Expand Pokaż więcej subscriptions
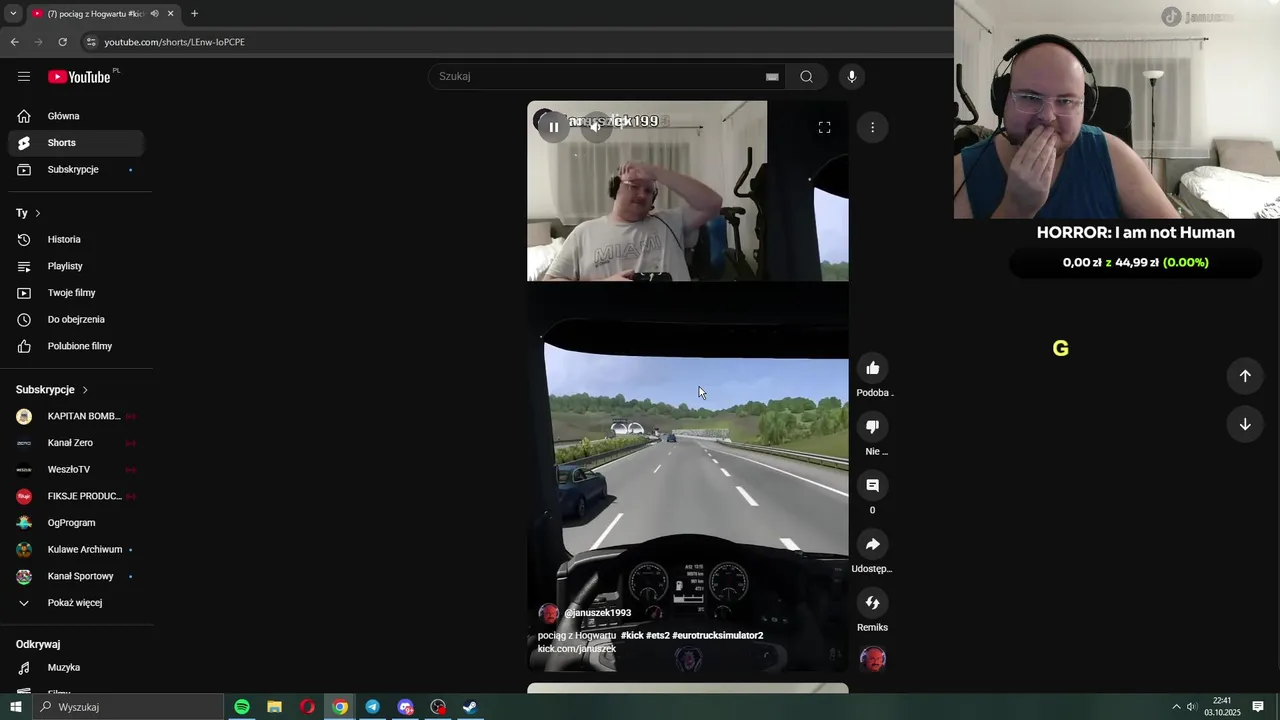 click(76, 603)
